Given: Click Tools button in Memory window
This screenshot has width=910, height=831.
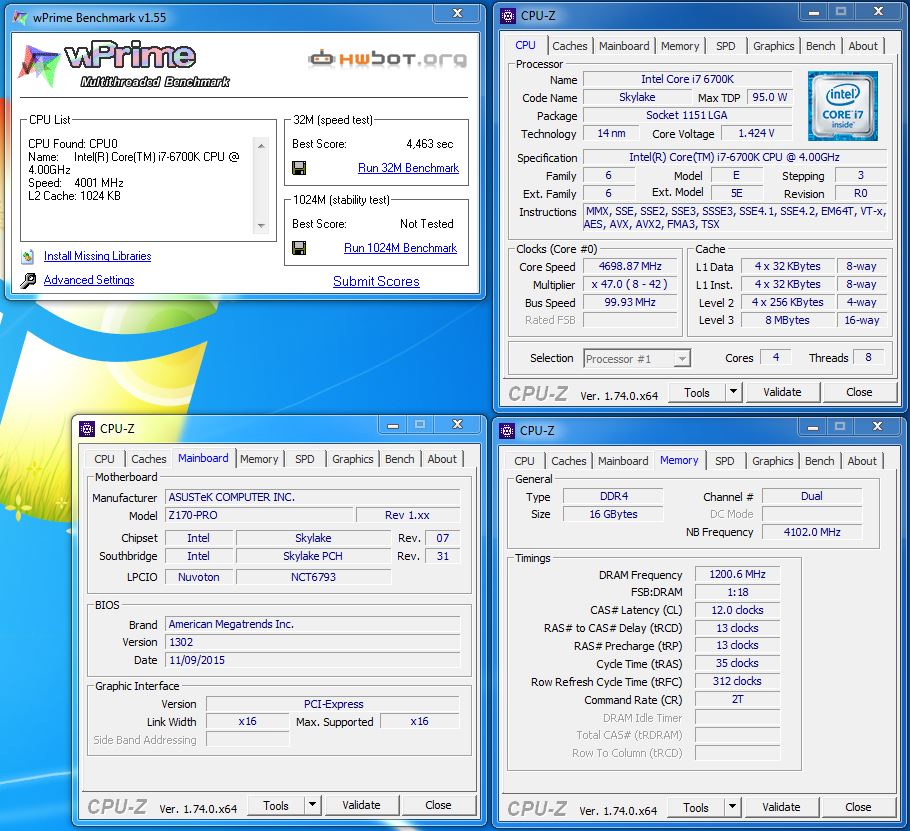Looking at the screenshot, I should pyautogui.click(x=696, y=807).
